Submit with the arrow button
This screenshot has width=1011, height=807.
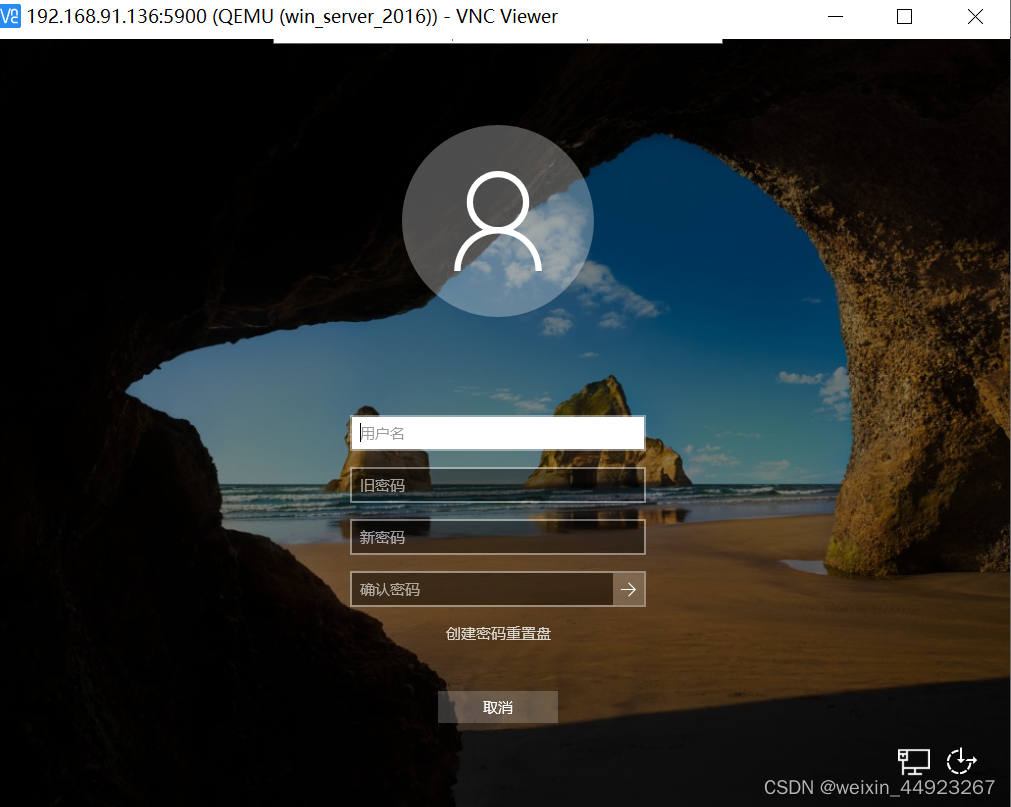tap(629, 589)
